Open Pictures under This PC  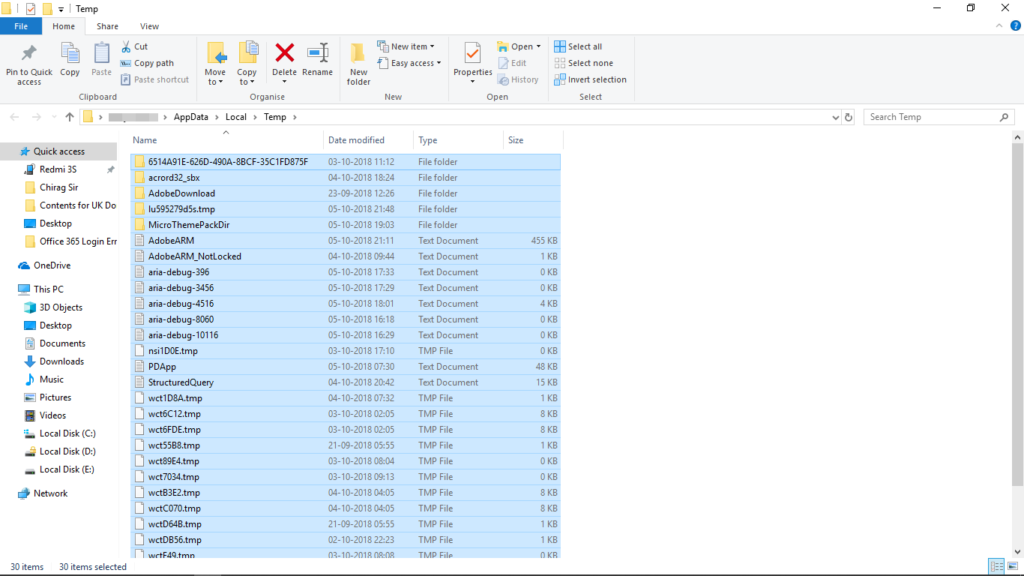(55, 397)
